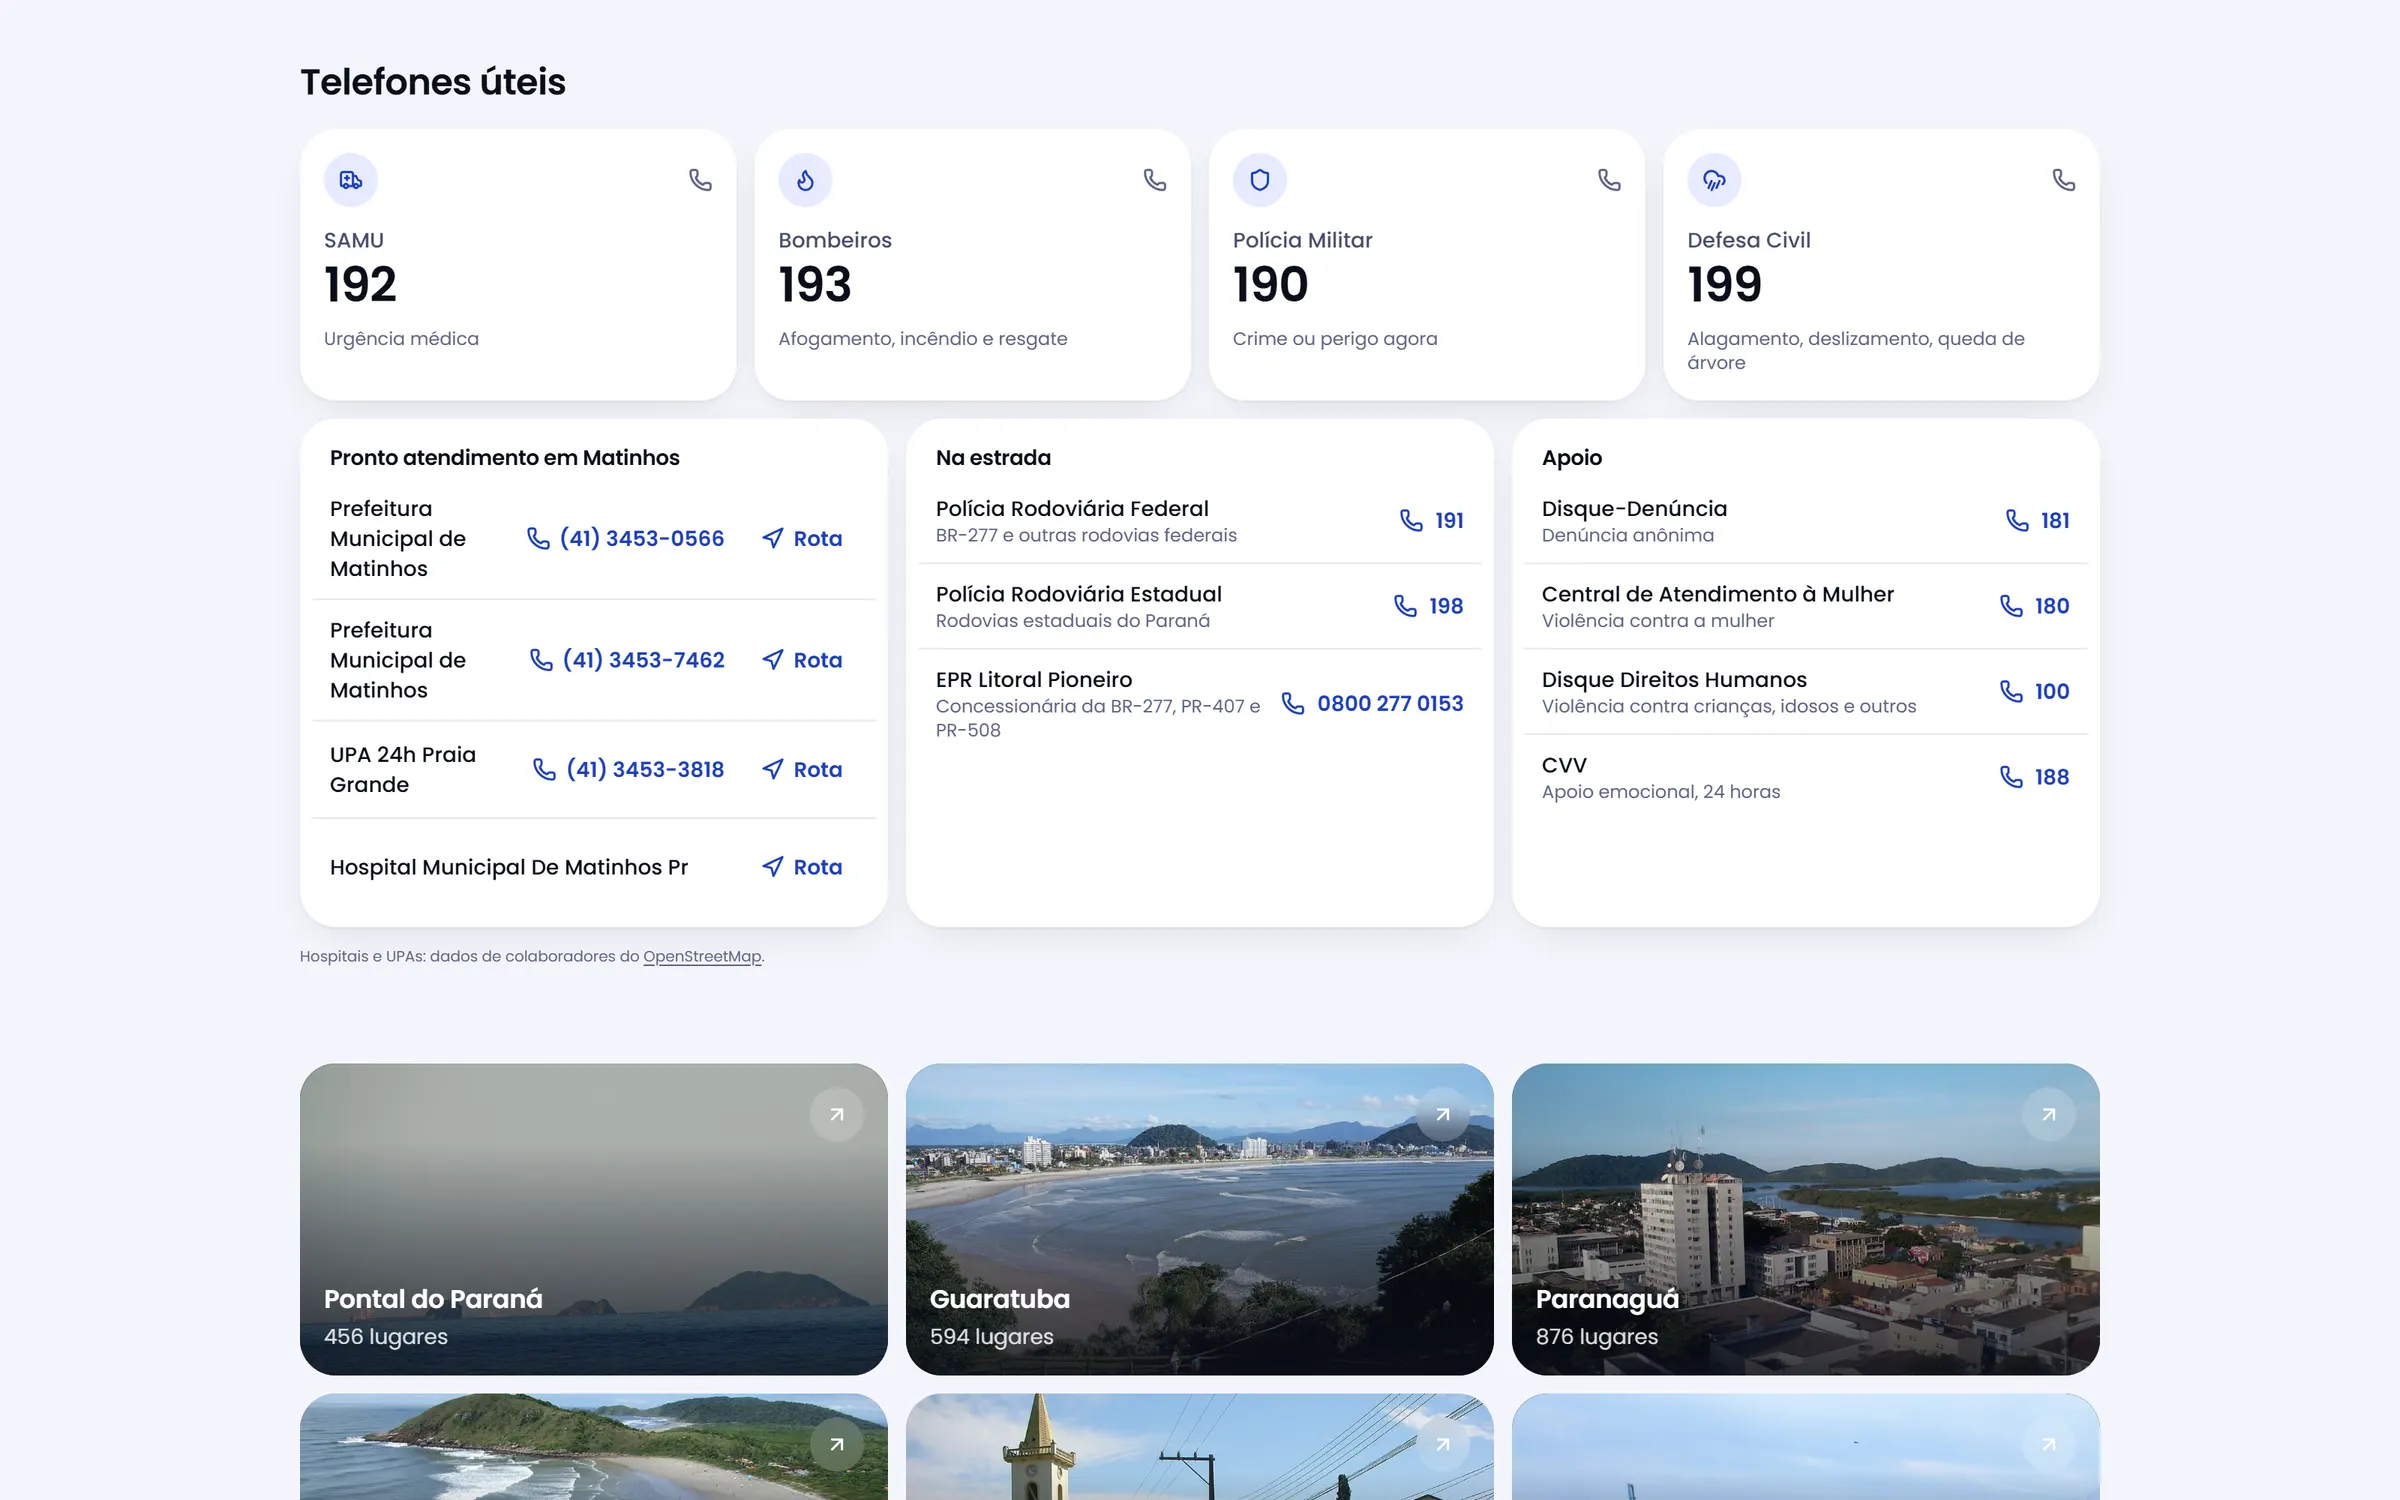
Task: Call UPA 24h Praia Grande (41) 3453-3818
Action: (x=629, y=769)
